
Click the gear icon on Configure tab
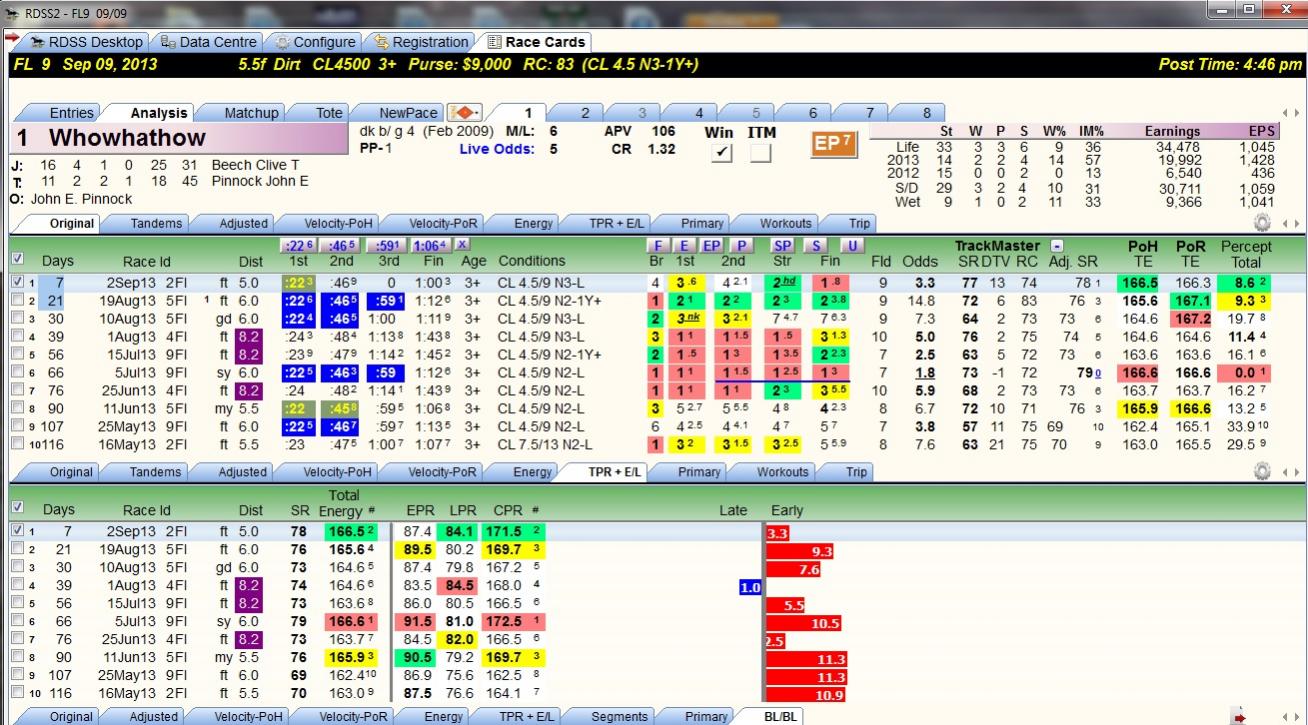click(282, 42)
